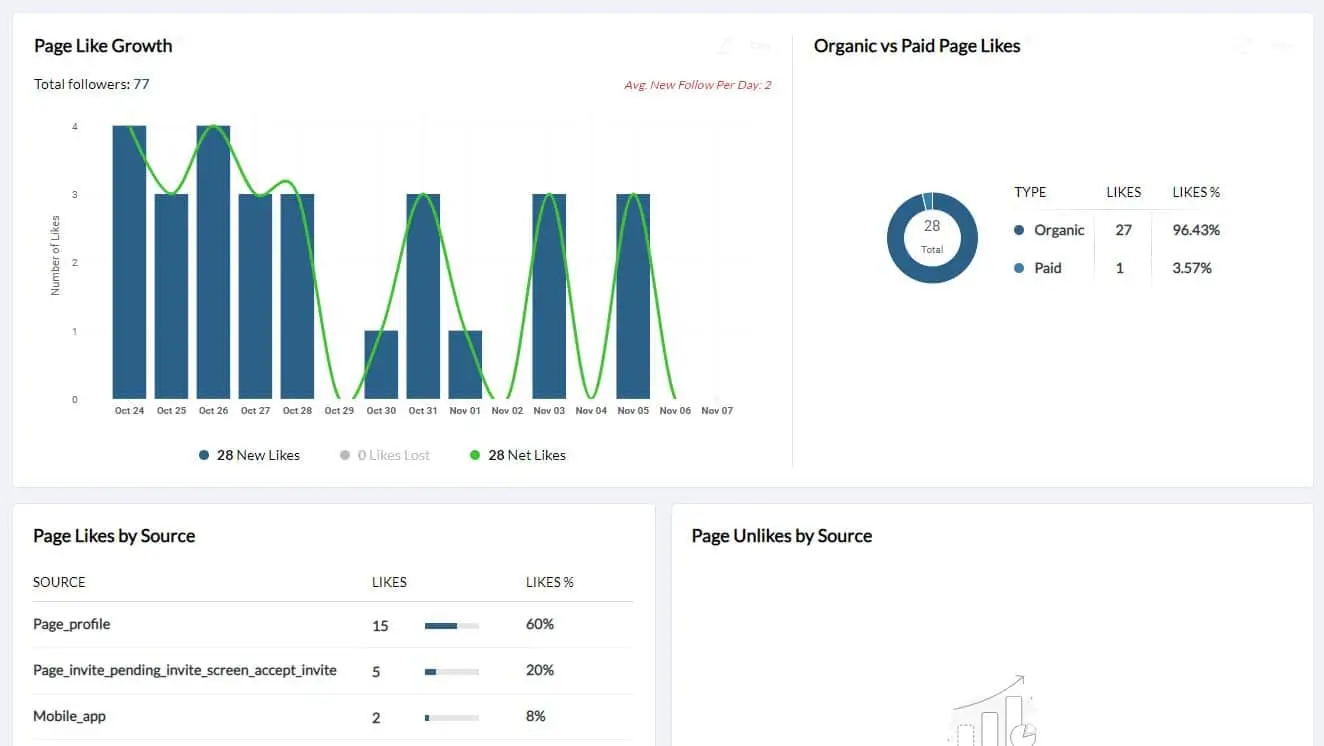Select the Oct 24 bar in chart
The height and width of the screenshot is (746, 1324).
(129, 262)
